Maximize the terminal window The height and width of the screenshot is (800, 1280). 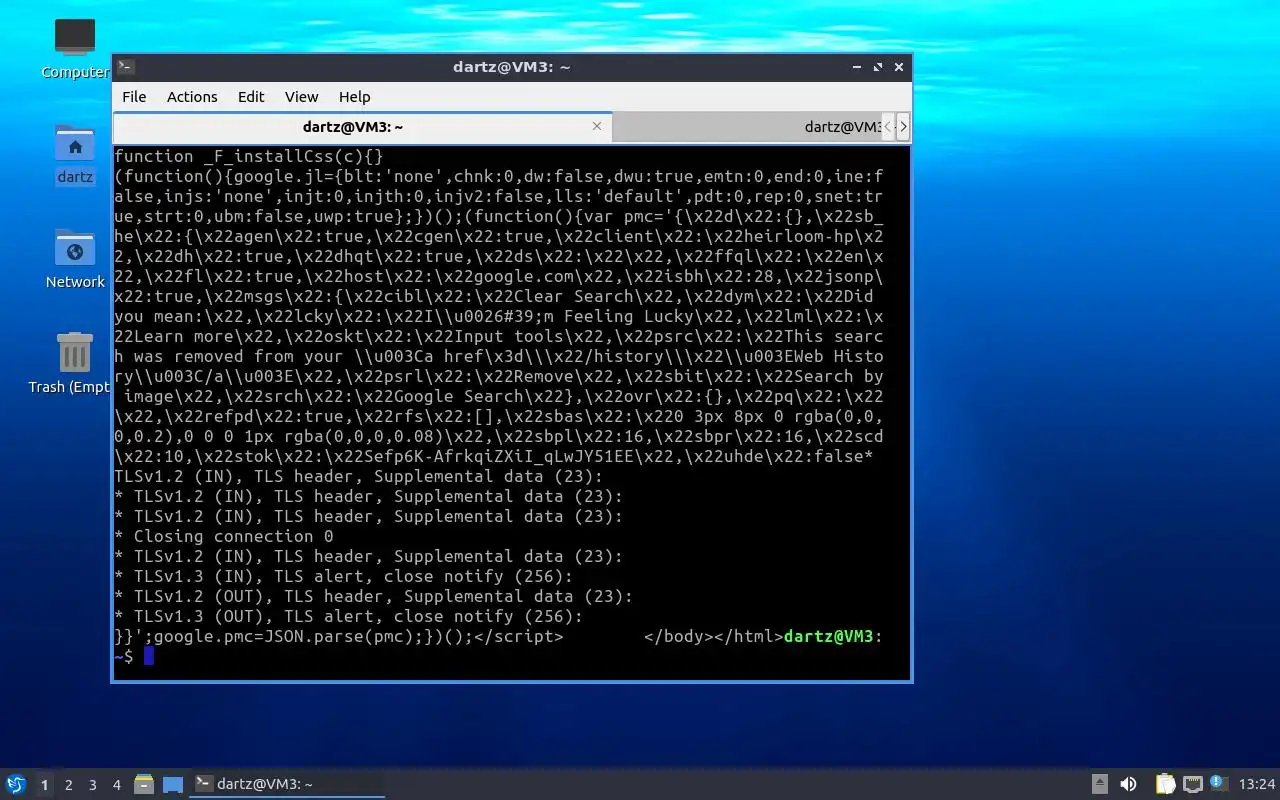pos(878,67)
